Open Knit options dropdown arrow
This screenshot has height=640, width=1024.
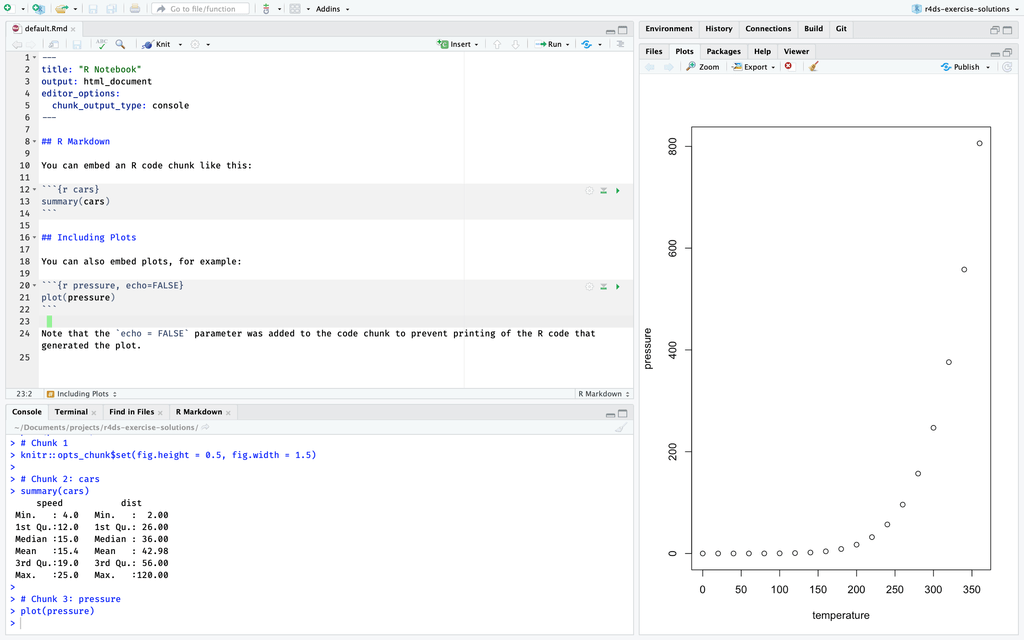(x=180, y=44)
